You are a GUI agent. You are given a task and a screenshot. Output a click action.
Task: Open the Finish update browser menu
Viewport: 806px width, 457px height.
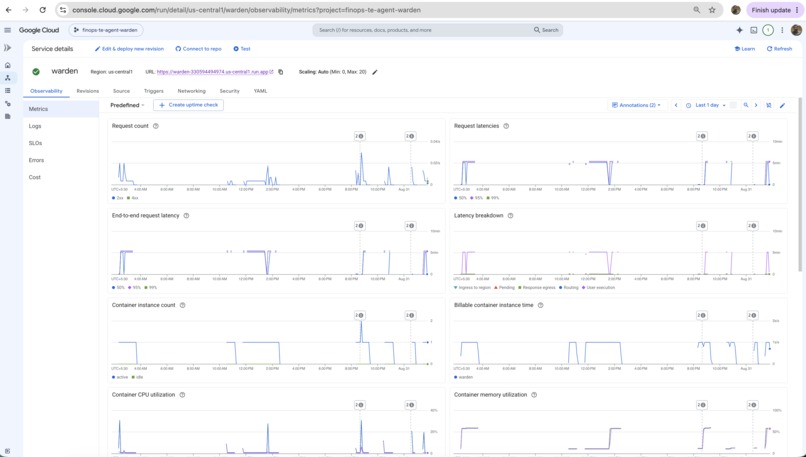pyautogui.click(x=775, y=10)
